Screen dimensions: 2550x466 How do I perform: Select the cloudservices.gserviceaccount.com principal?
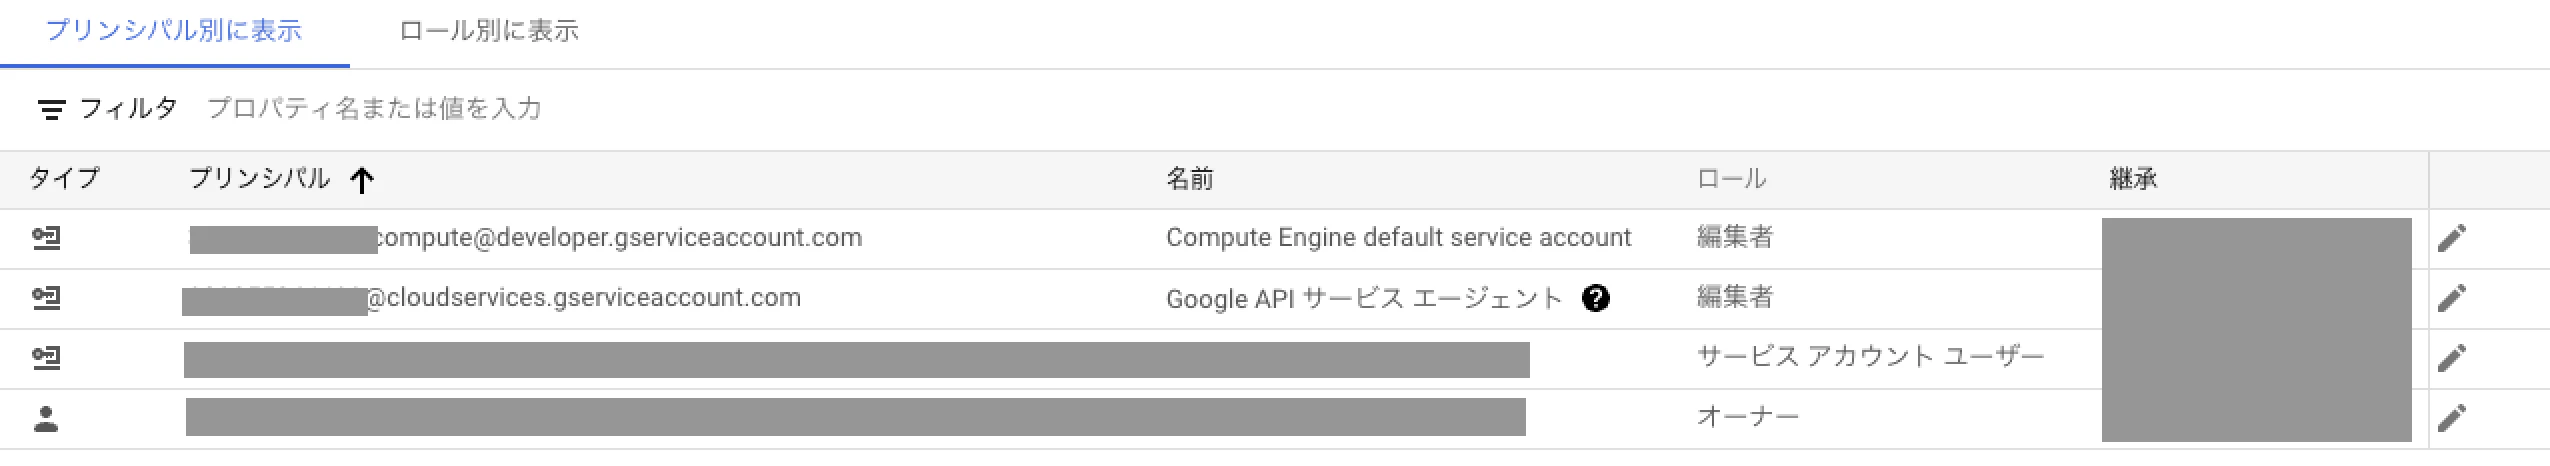click(x=492, y=298)
